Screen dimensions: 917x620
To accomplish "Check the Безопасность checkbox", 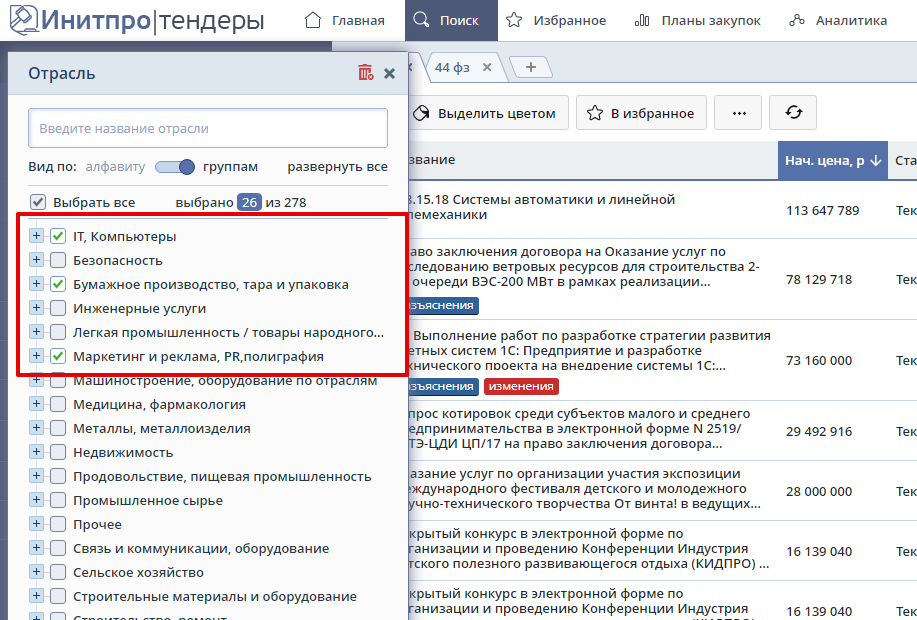I will click(x=58, y=261).
